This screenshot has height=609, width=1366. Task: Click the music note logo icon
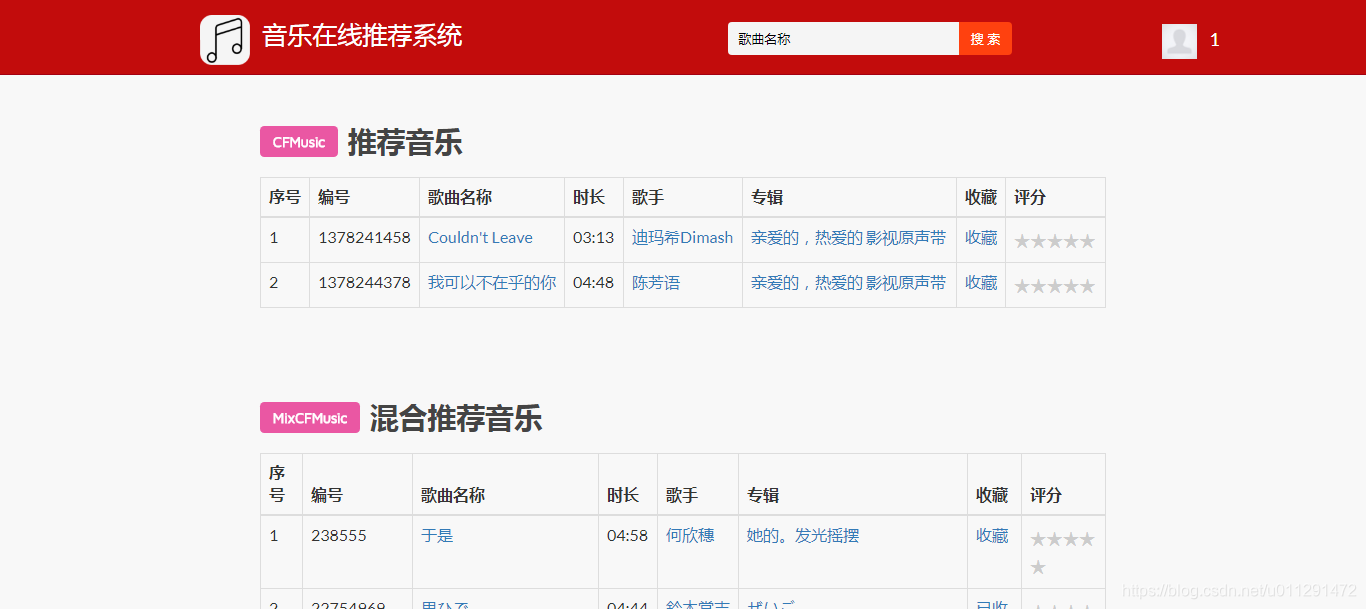(224, 40)
